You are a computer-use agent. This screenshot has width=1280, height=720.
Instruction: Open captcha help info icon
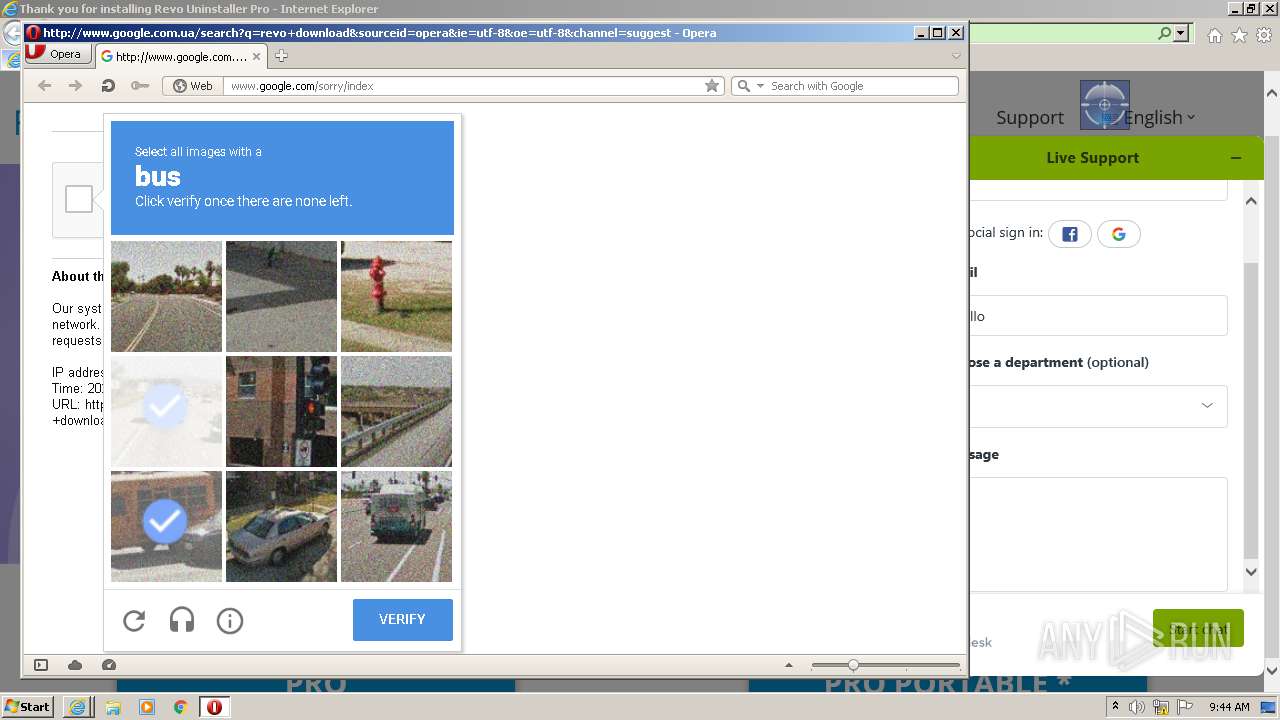point(230,621)
